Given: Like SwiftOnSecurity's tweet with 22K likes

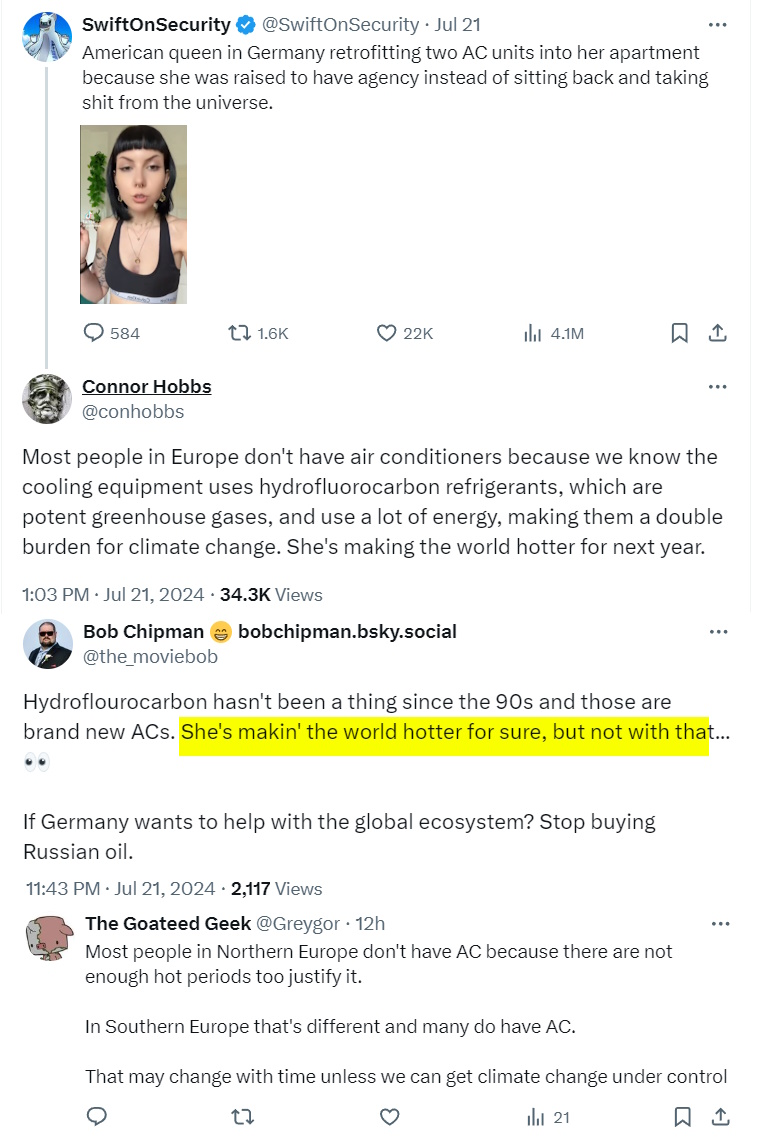Looking at the screenshot, I should 386,333.
